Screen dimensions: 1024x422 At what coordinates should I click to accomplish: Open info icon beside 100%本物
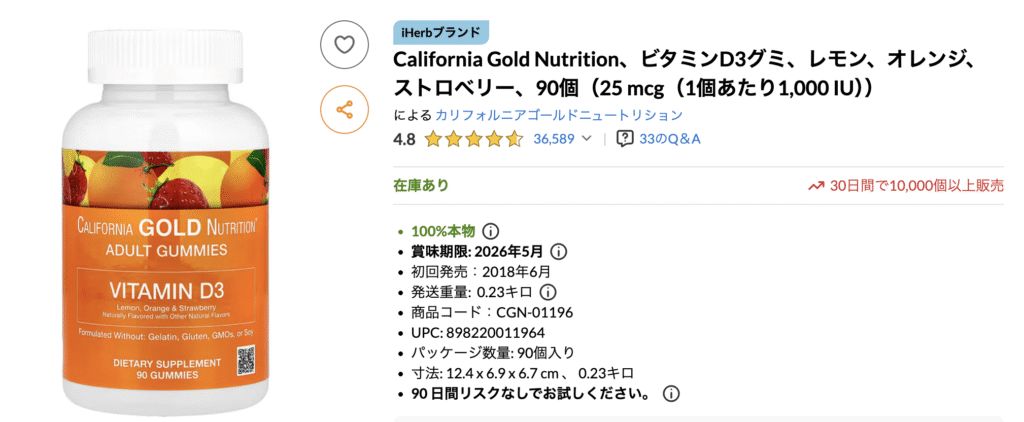(491, 230)
